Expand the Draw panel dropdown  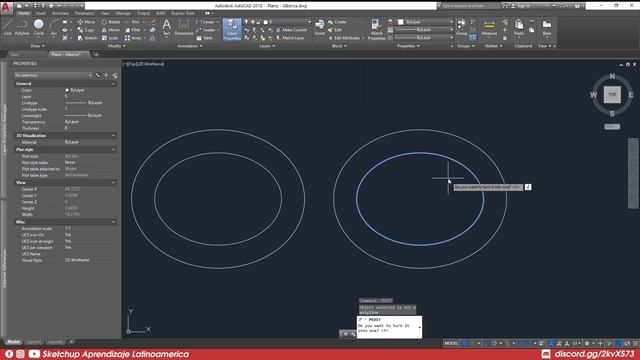(38, 46)
